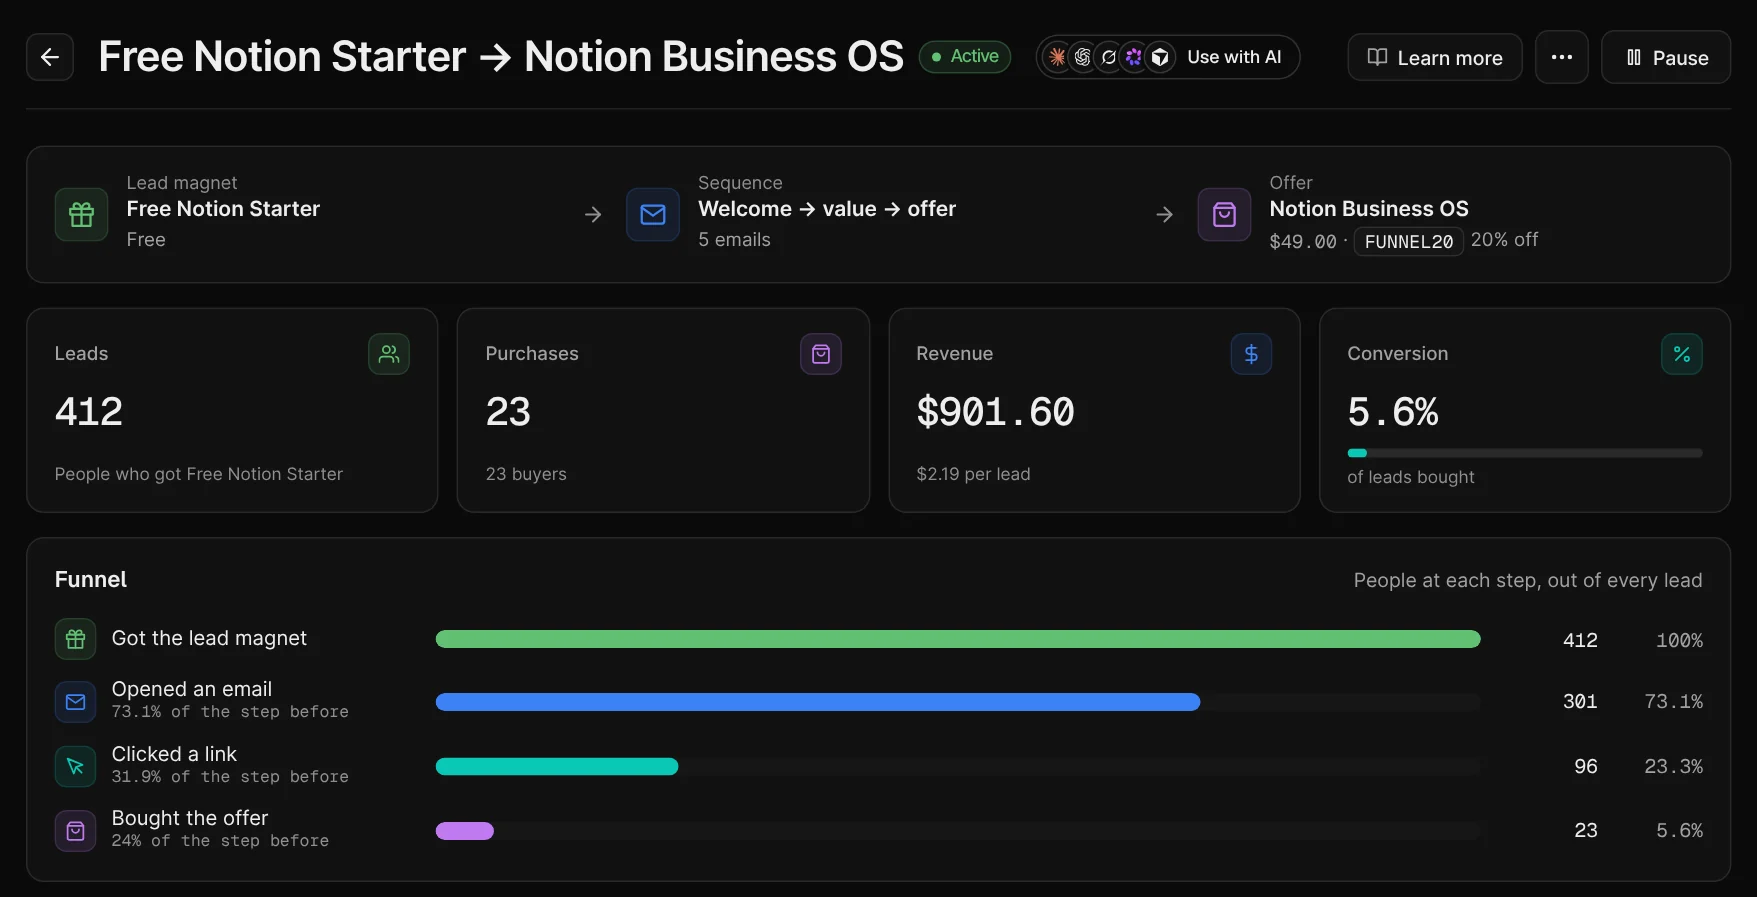This screenshot has width=1757, height=897.
Task: Pause the funnel
Action: (x=1666, y=57)
